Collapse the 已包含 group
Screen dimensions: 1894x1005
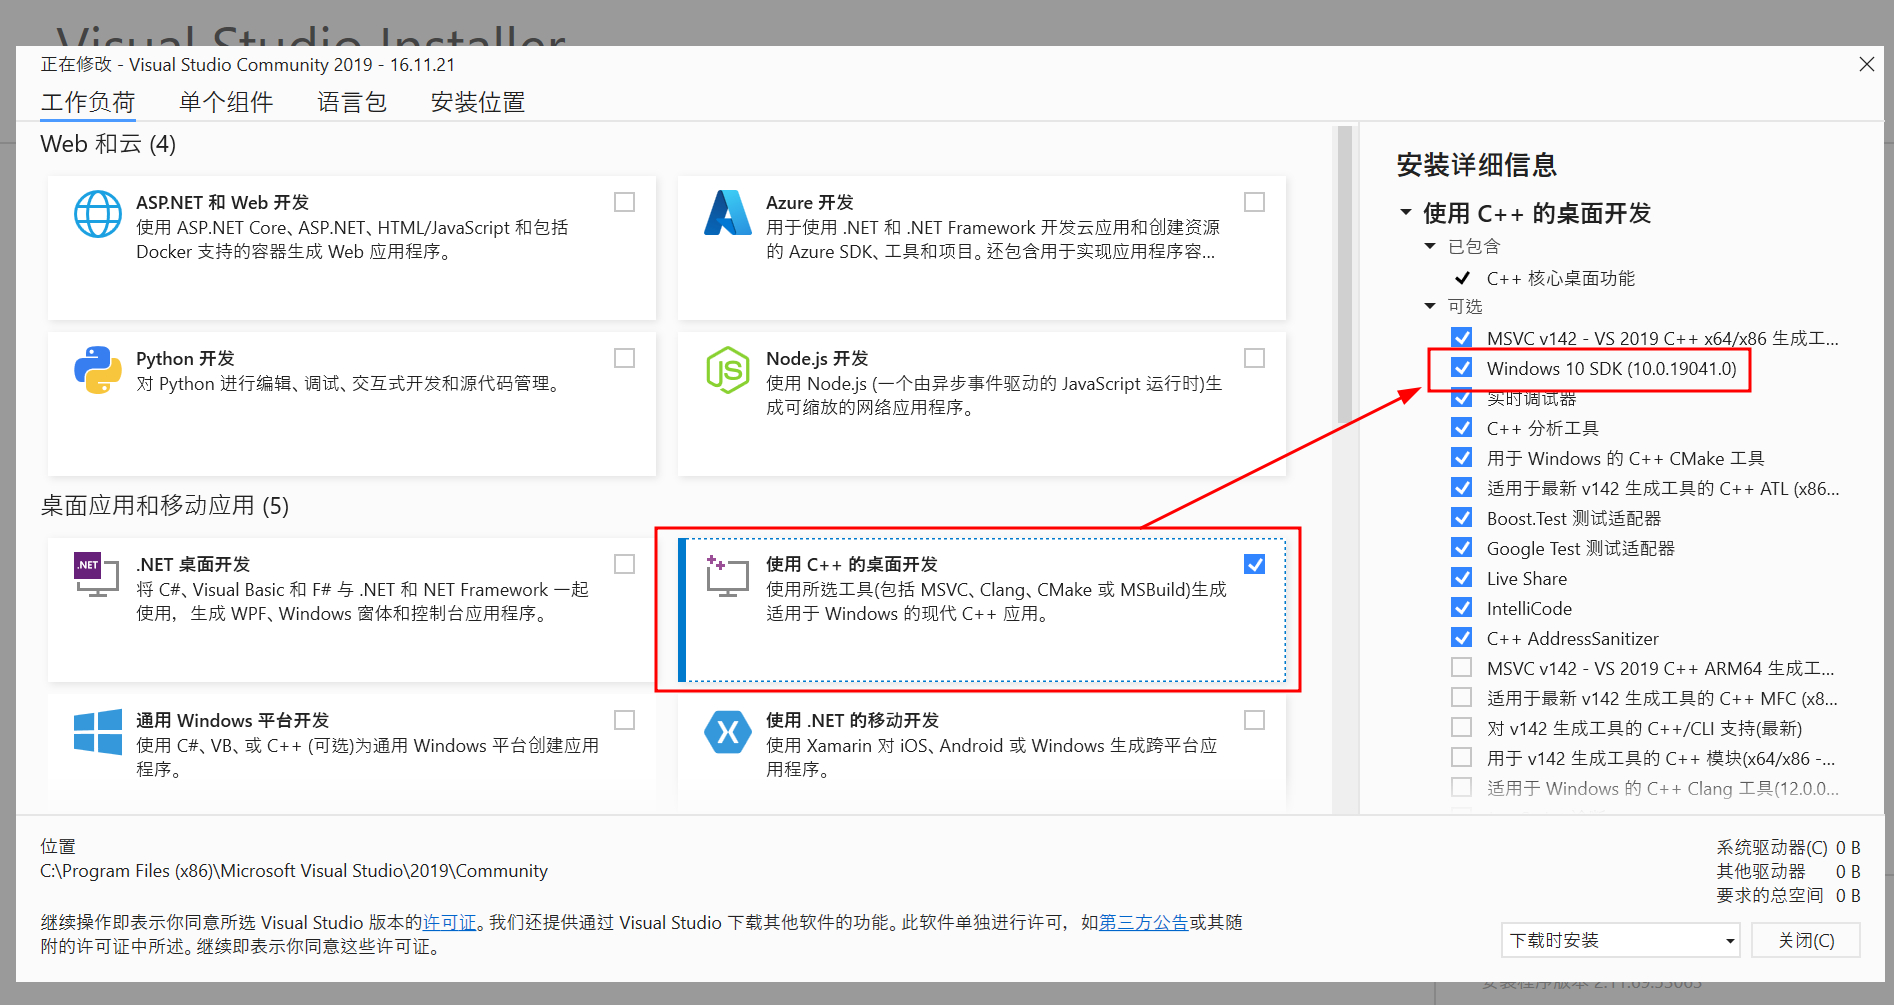click(1430, 246)
